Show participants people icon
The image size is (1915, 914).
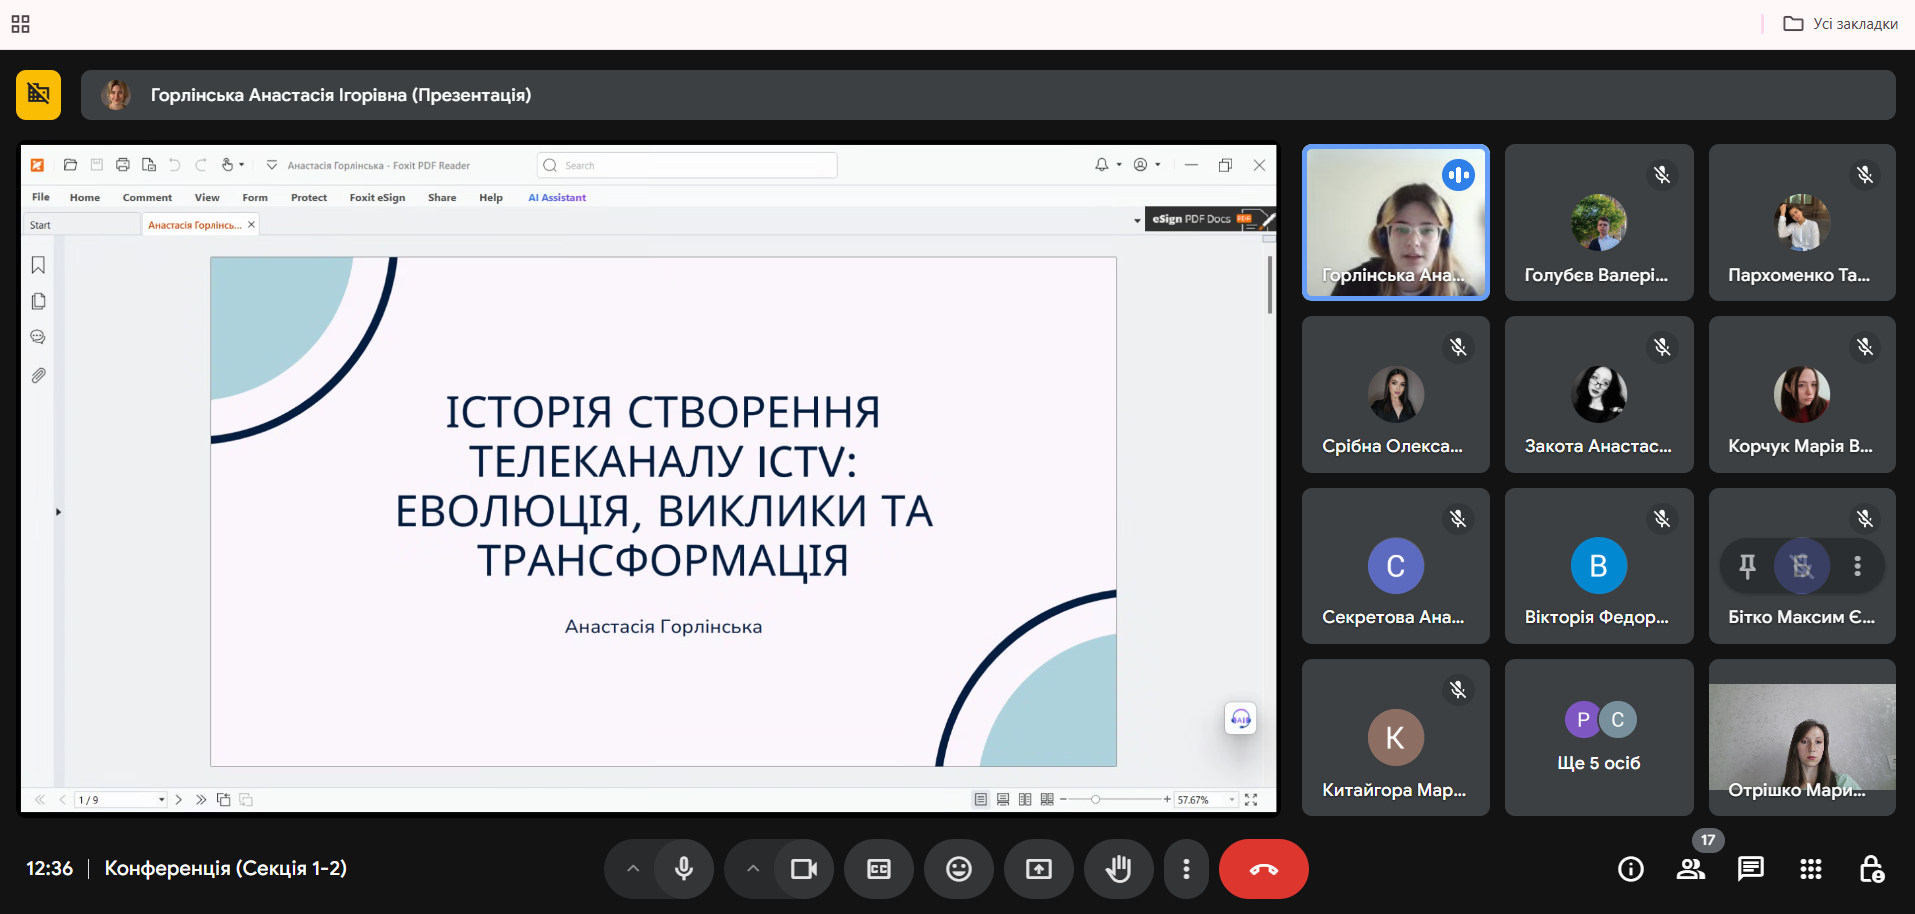click(x=1691, y=869)
